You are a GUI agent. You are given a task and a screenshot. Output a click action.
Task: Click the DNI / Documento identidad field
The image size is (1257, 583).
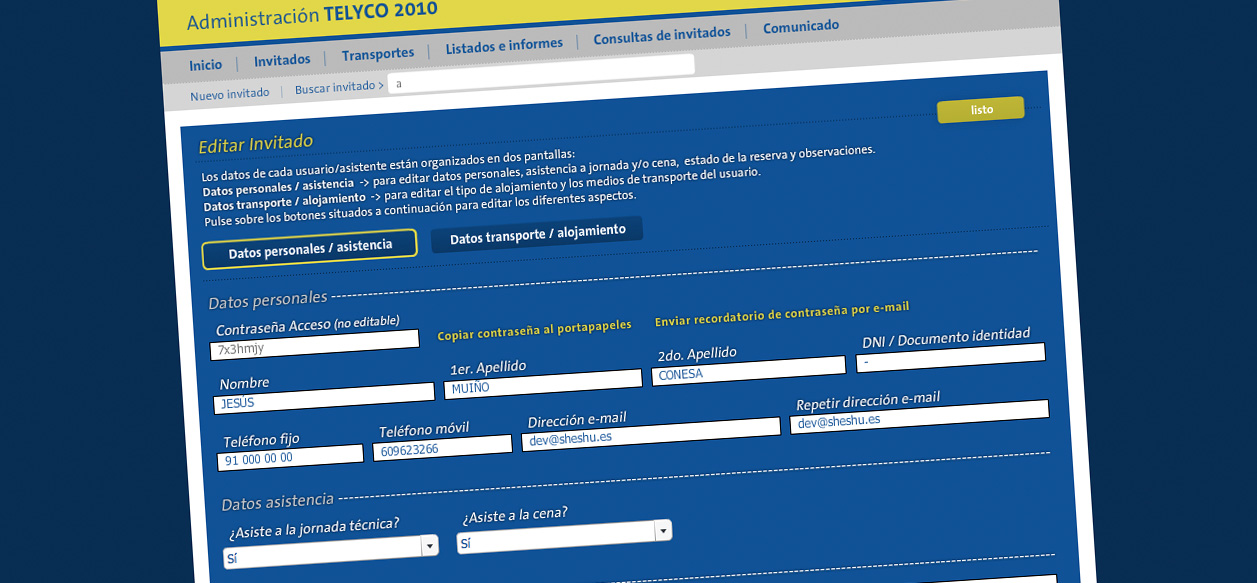point(950,358)
